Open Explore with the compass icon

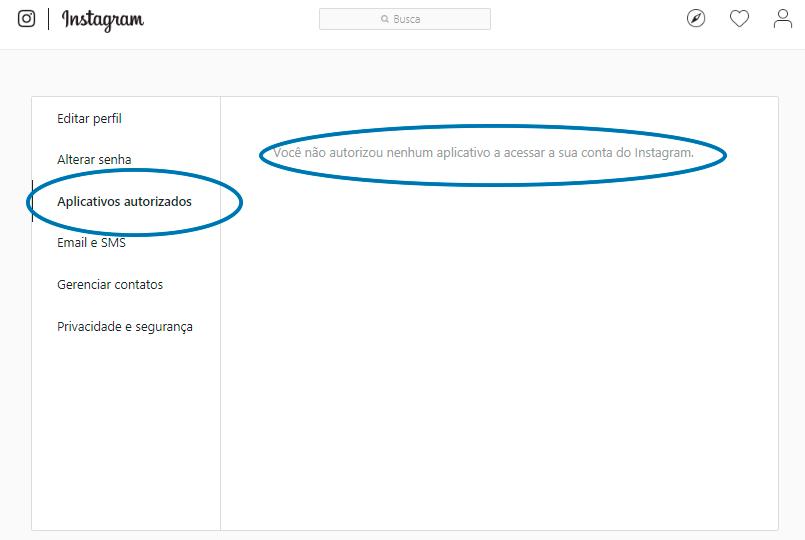696,18
